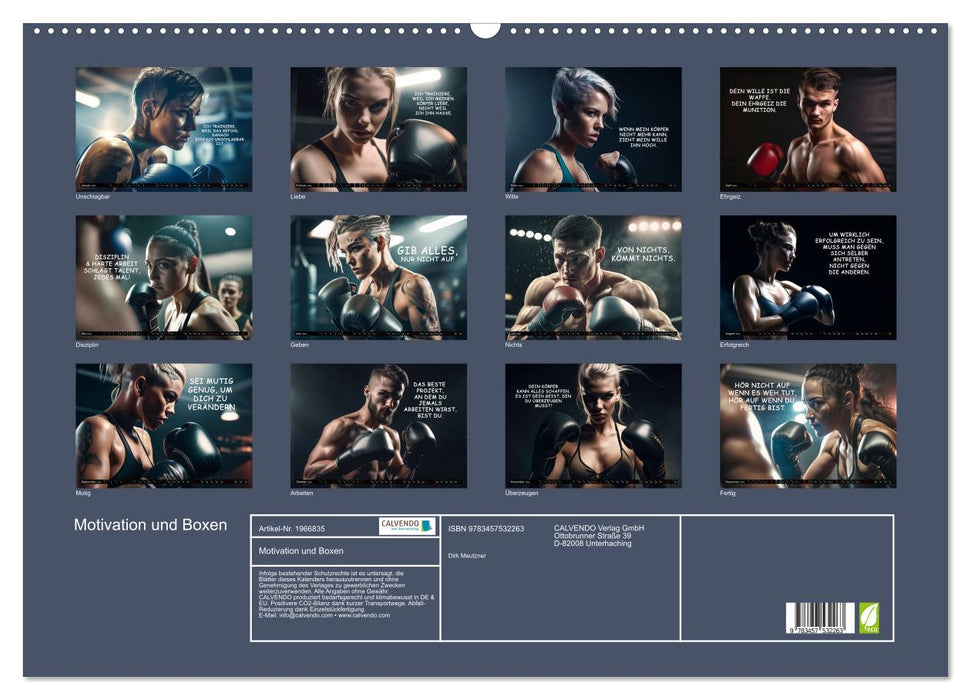Open the 'Unschlagbar' boxer image
Viewport: 971px width, 700px height.
164,129
